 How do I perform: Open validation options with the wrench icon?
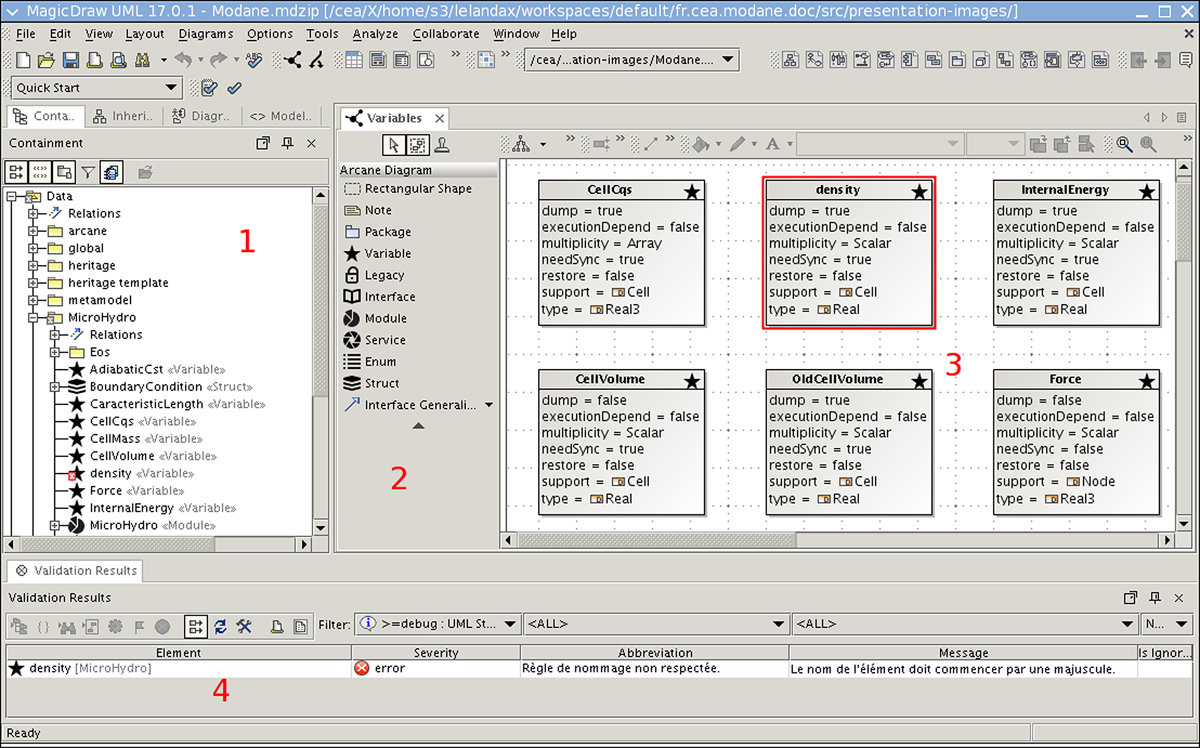(x=244, y=626)
